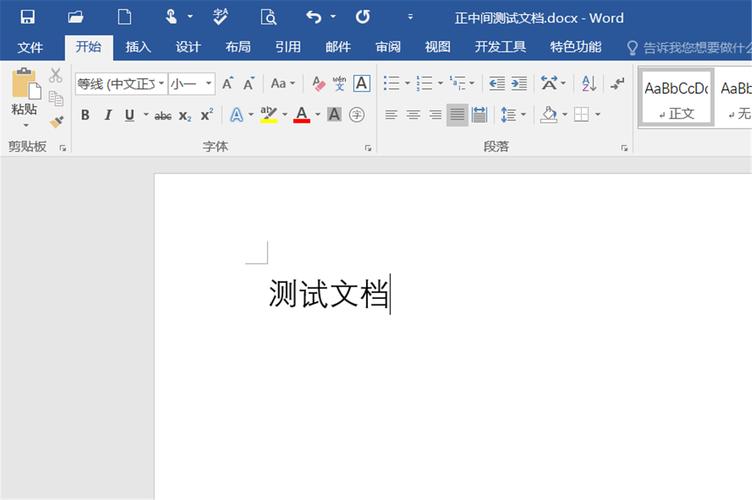Viewport: 752px width, 500px height.
Task: Click the Cut scissors icon
Action: point(56,76)
